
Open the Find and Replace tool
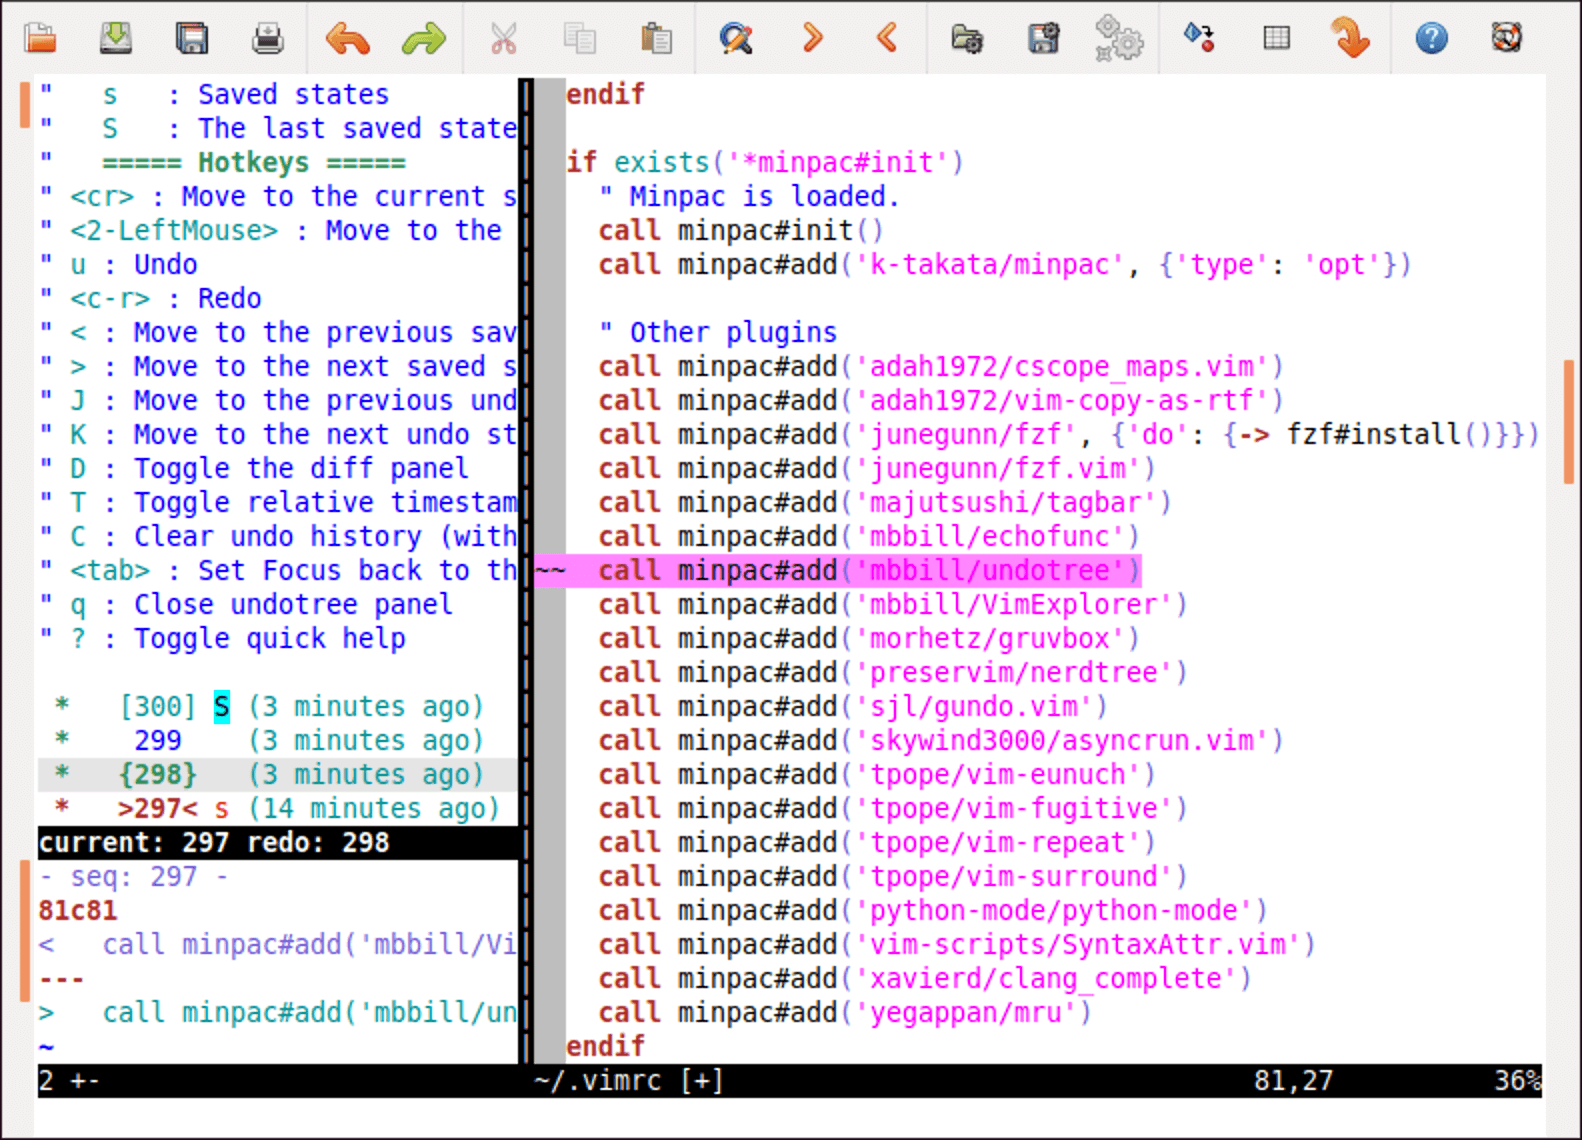(736, 39)
